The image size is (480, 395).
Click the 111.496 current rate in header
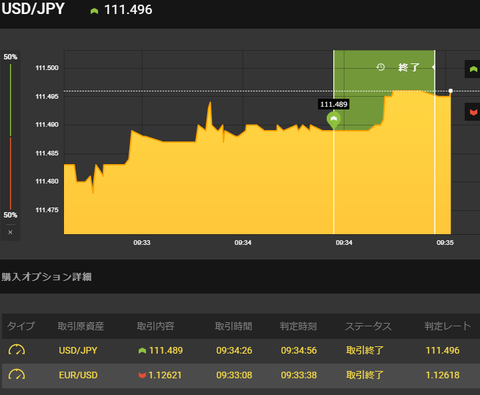[x=128, y=10]
